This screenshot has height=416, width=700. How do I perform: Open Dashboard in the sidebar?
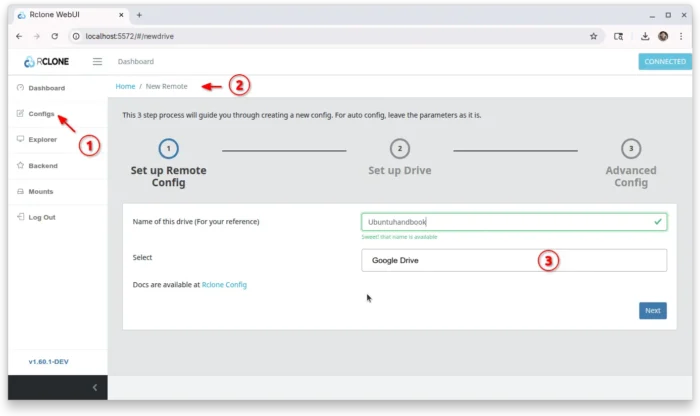coord(46,88)
